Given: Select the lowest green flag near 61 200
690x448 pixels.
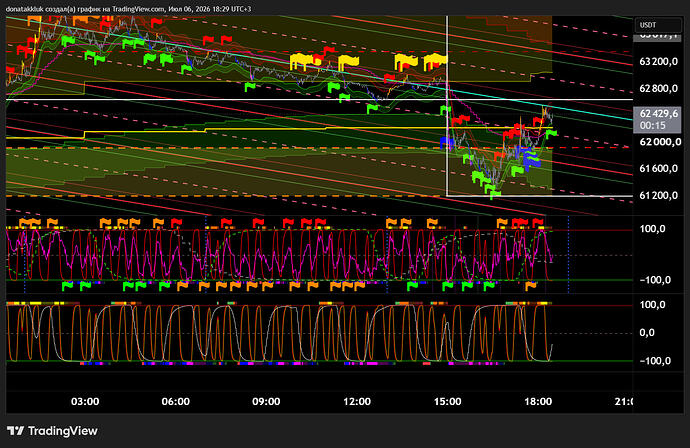Looking at the screenshot, I should 495,194.
